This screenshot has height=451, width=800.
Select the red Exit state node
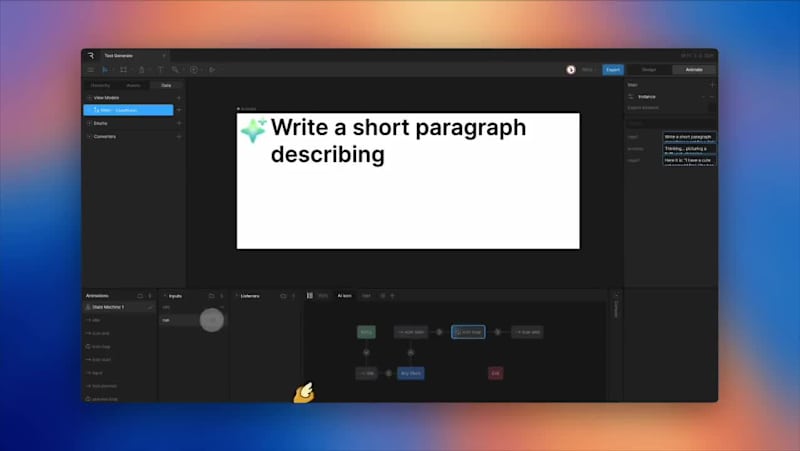(495, 373)
